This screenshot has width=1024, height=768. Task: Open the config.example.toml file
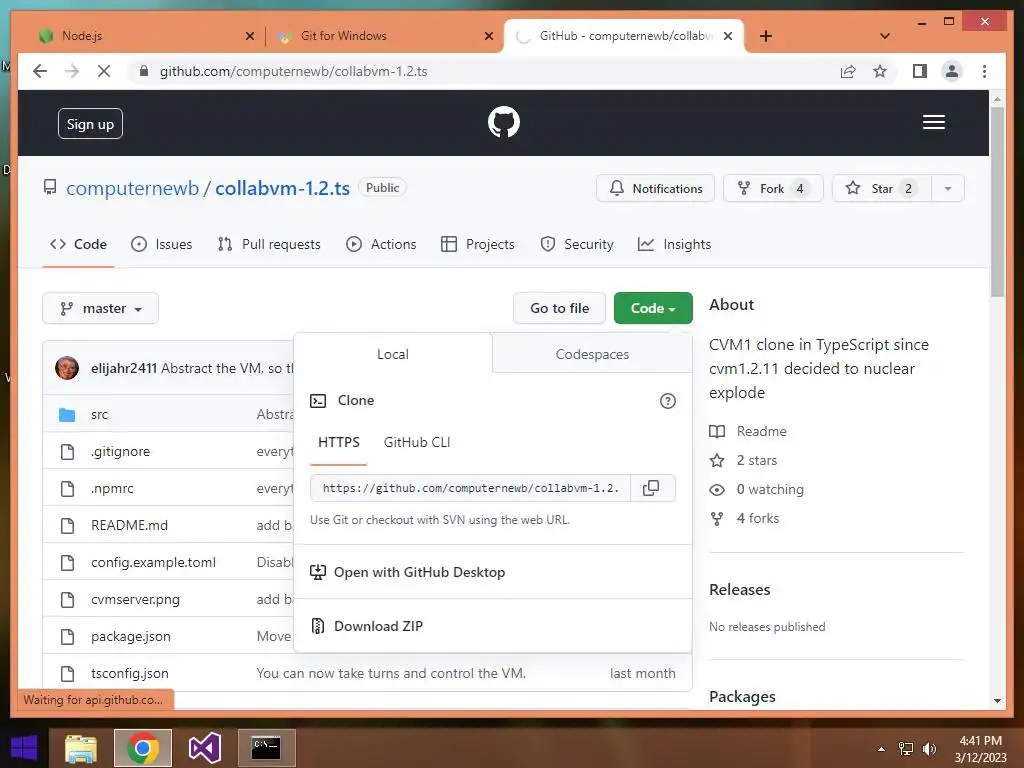pyautogui.click(x=153, y=562)
